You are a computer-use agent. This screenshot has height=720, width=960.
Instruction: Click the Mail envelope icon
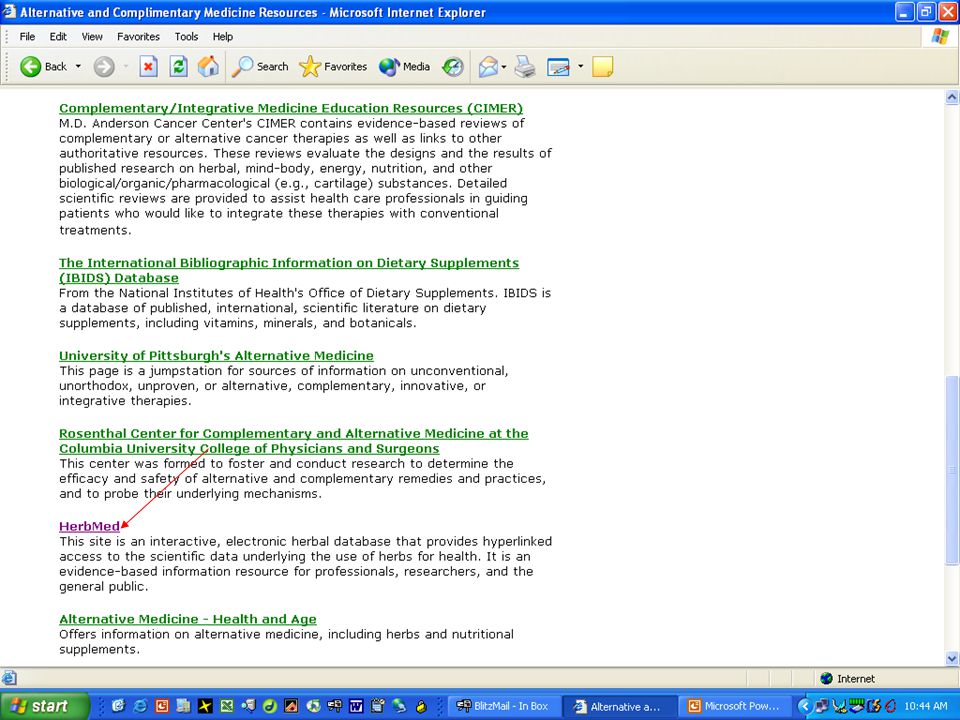[488, 66]
